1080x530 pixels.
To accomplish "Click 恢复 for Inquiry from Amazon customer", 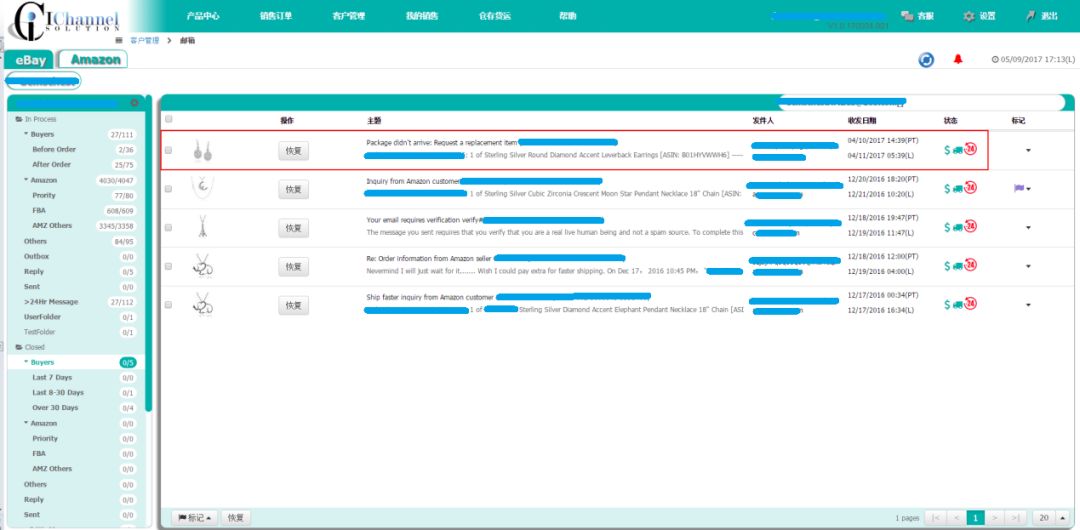I will coord(293,190).
